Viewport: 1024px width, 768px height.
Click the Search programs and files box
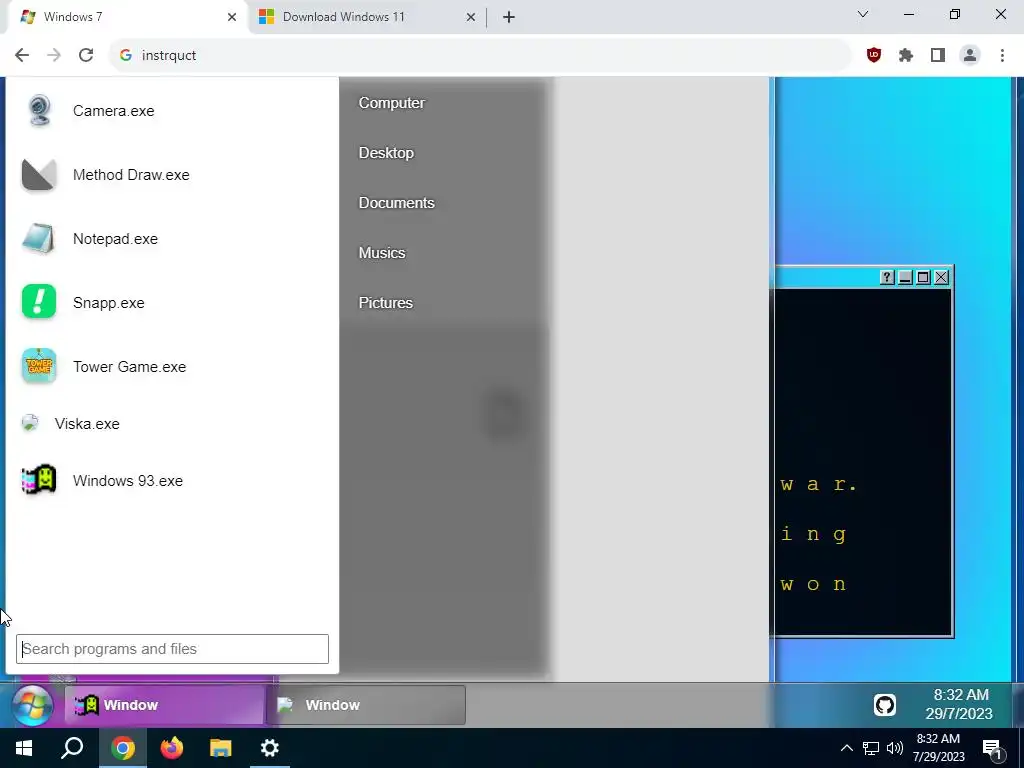172,648
